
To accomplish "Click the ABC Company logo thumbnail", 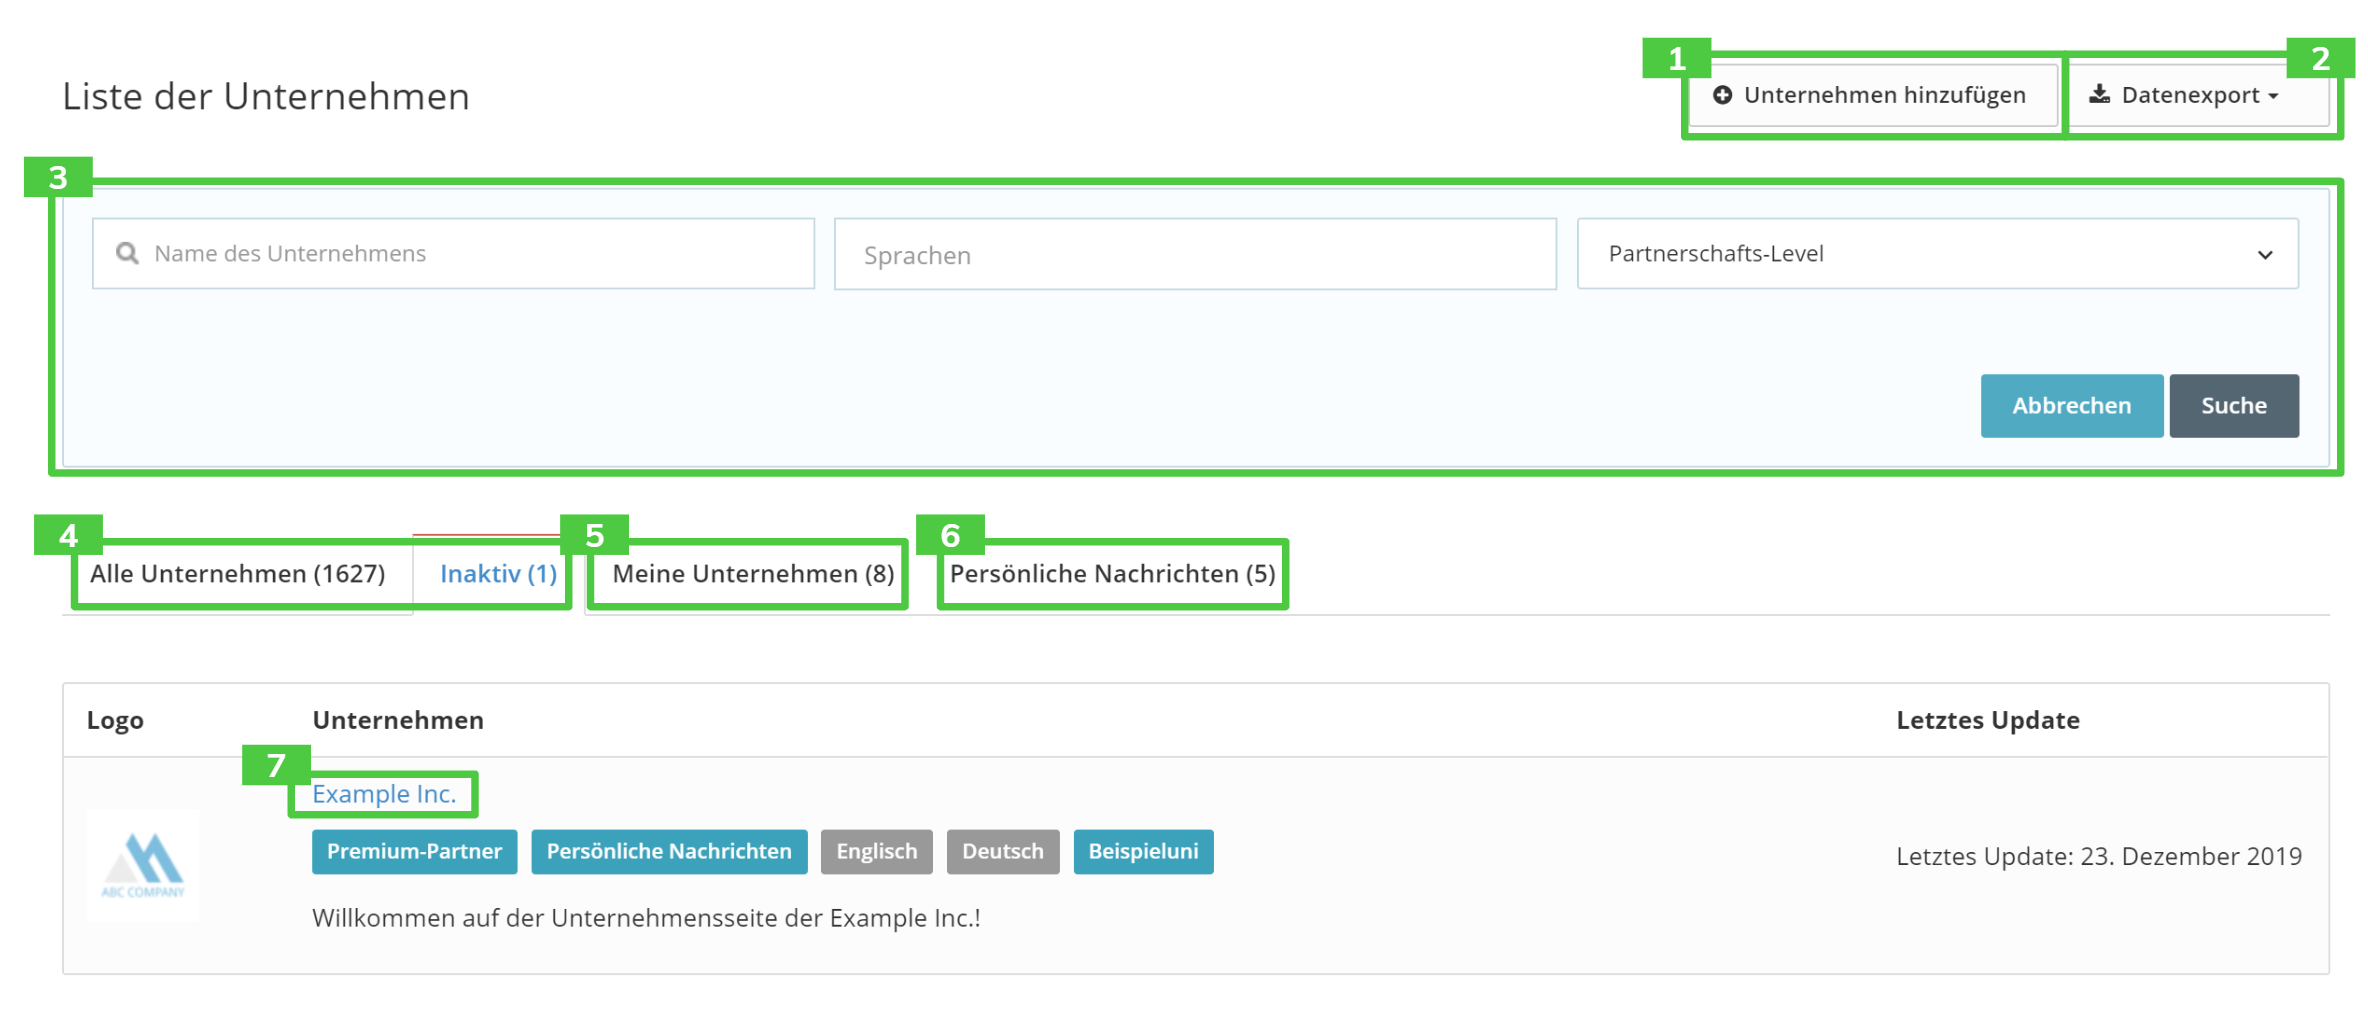I will [143, 865].
